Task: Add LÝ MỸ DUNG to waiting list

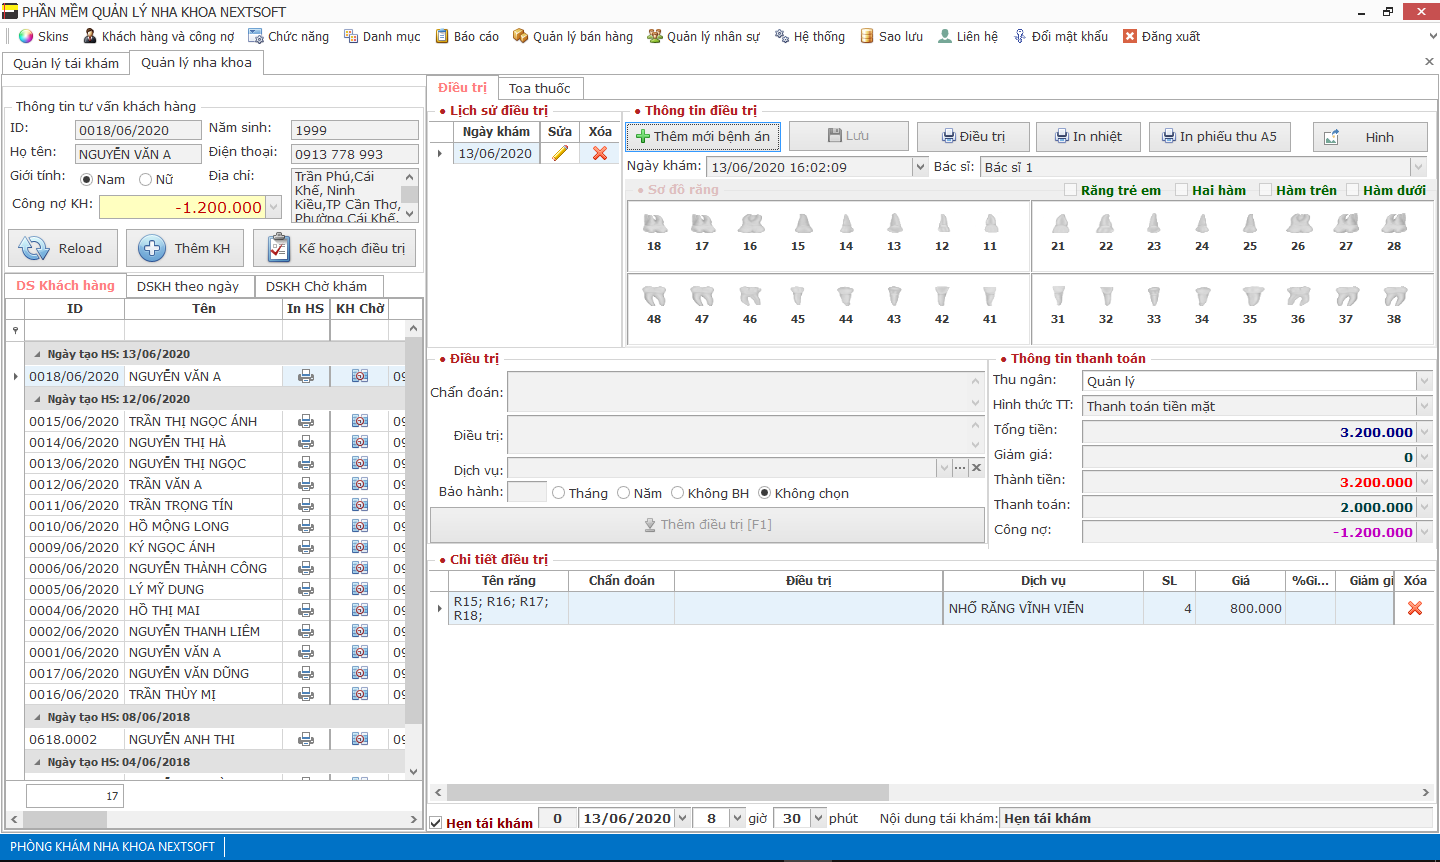Action: [x=360, y=589]
